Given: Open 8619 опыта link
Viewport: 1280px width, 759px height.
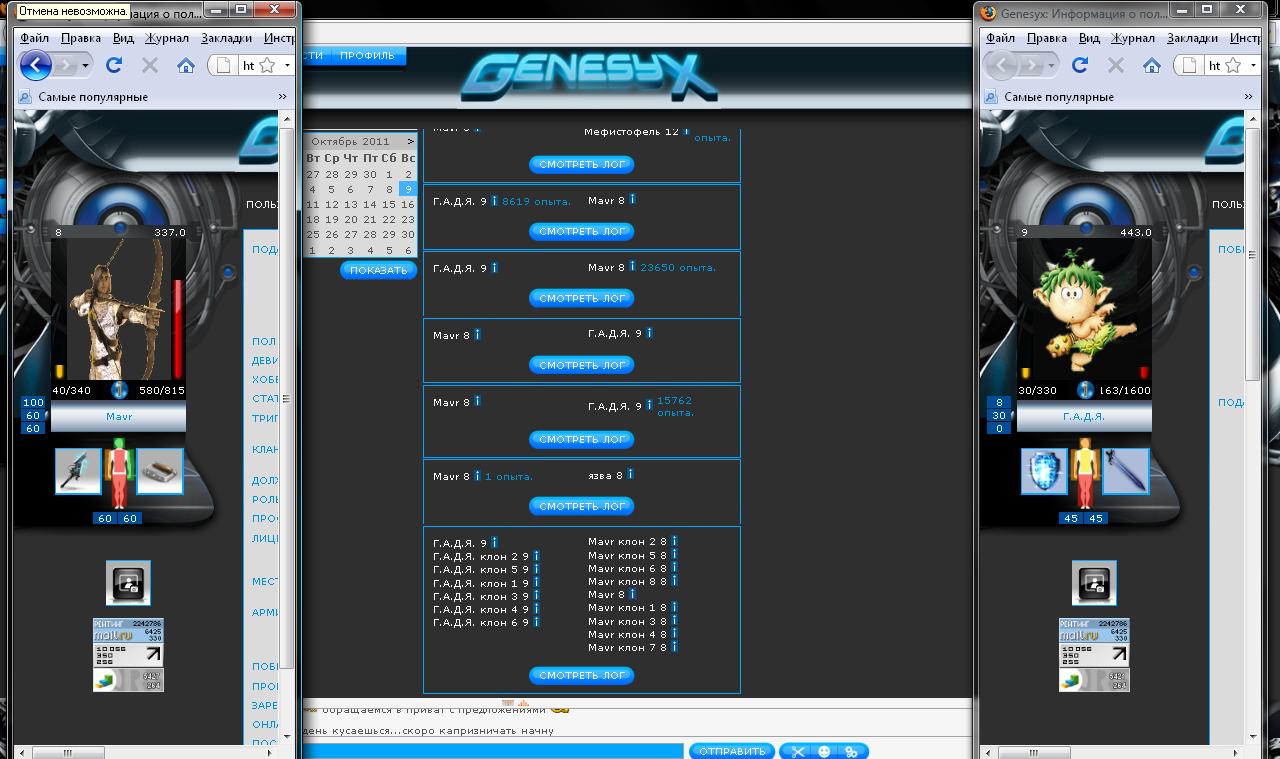Looking at the screenshot, I should click(536, 201).
